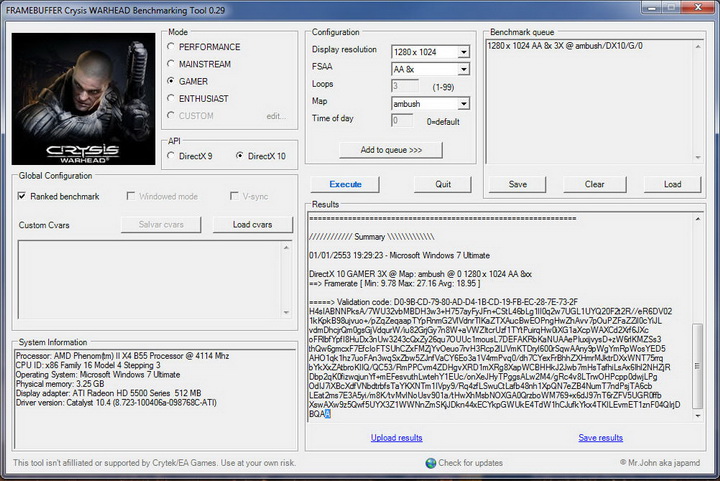Clear the benchmark queue

coord(594,184)
